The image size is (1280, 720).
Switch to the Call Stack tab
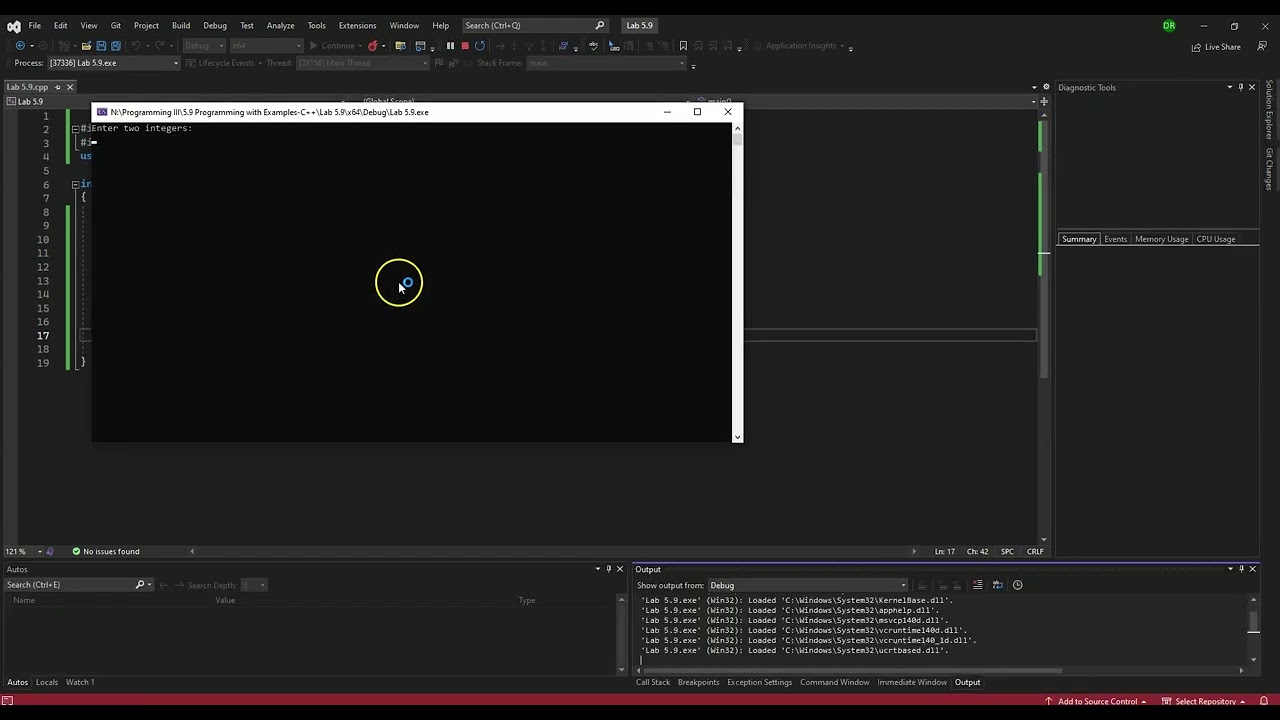point(653,682)
